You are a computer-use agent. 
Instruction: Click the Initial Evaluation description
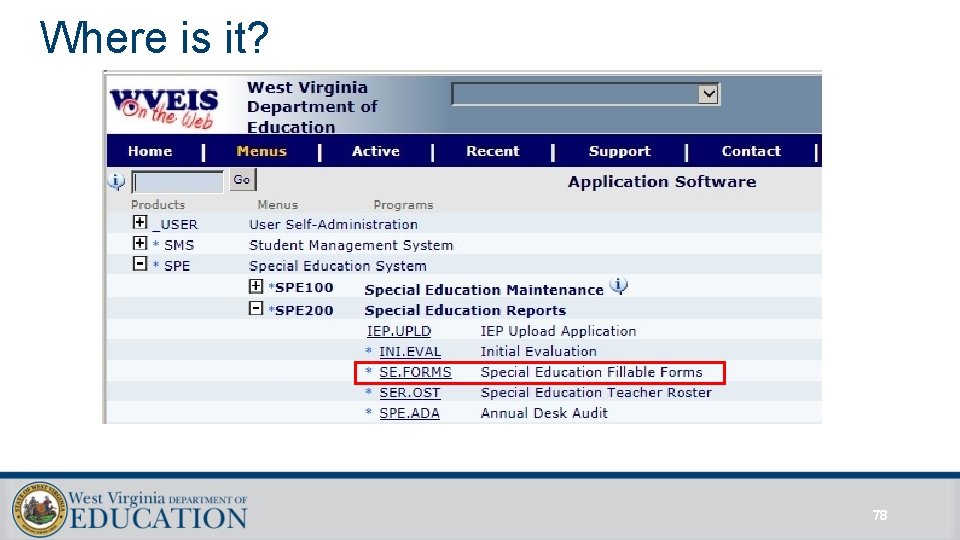click(x=538, y=351)
